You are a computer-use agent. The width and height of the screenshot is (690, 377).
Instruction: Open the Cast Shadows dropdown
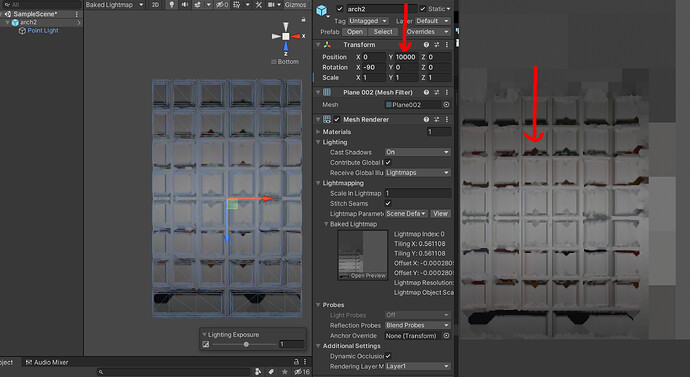tap(418, 152)
